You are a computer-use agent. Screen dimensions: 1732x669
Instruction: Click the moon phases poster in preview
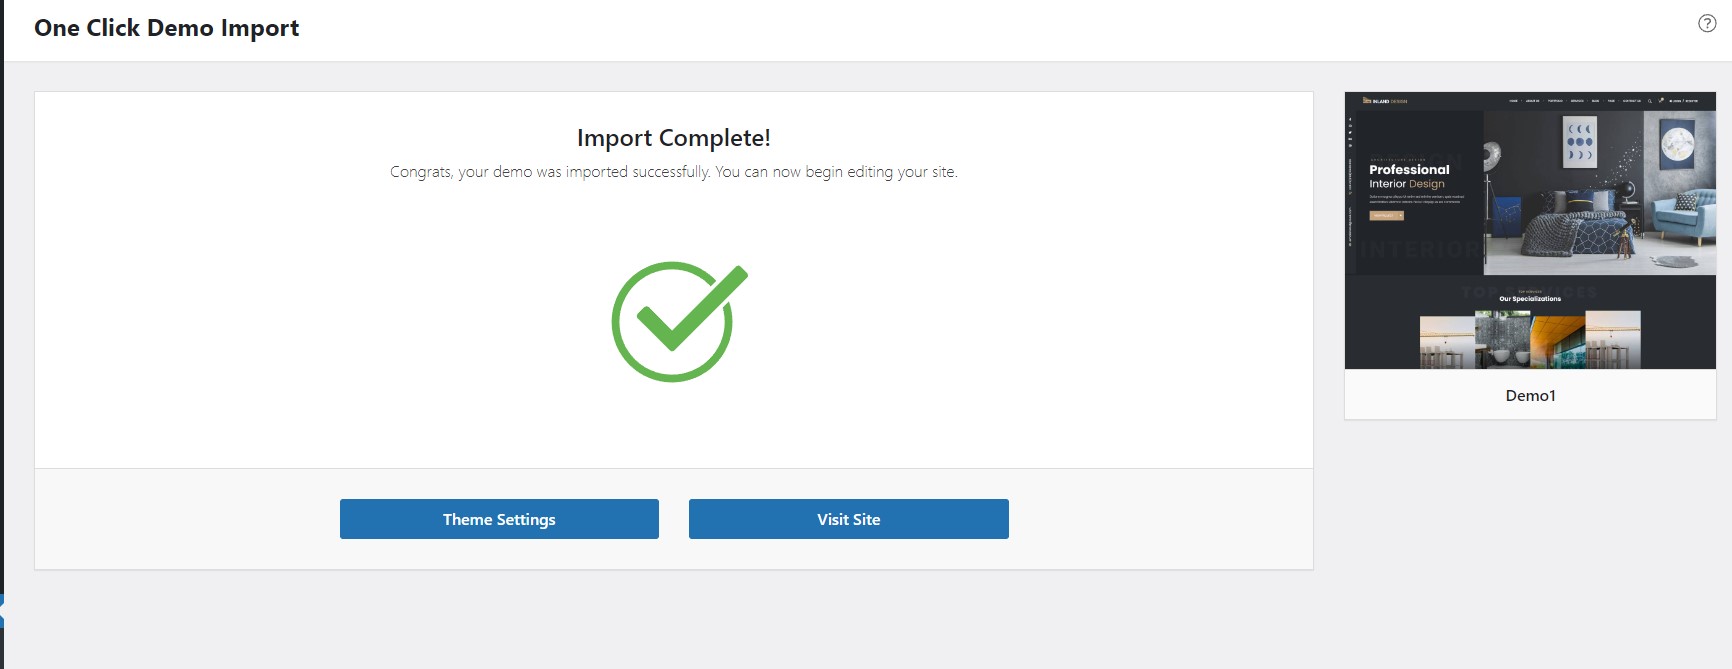1580,142
